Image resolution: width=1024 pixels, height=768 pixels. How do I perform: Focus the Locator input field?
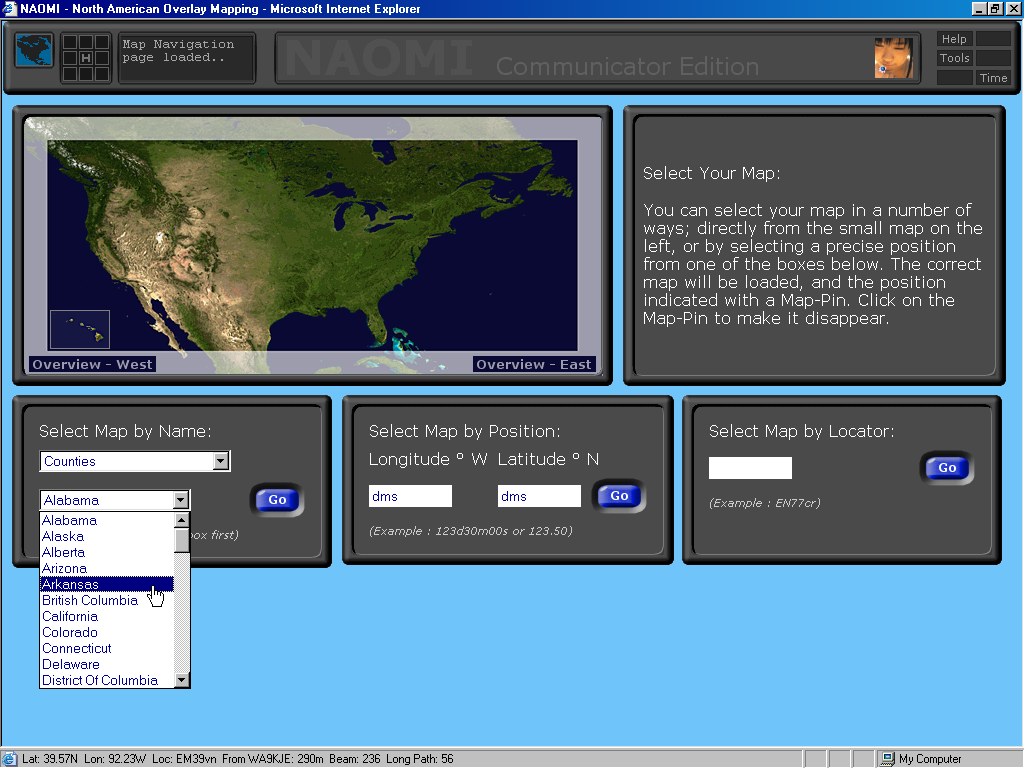point(750,468)
